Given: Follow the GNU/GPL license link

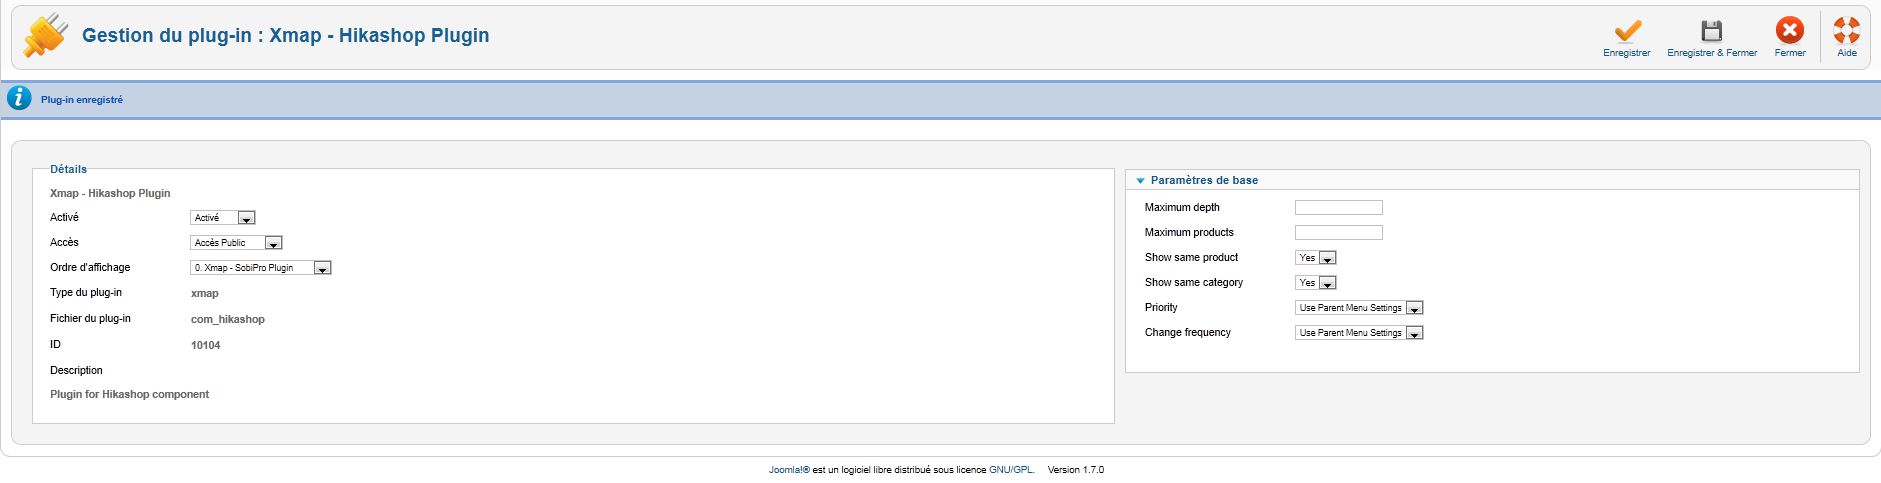Looking at the screenshot, I should (1011, 470).
